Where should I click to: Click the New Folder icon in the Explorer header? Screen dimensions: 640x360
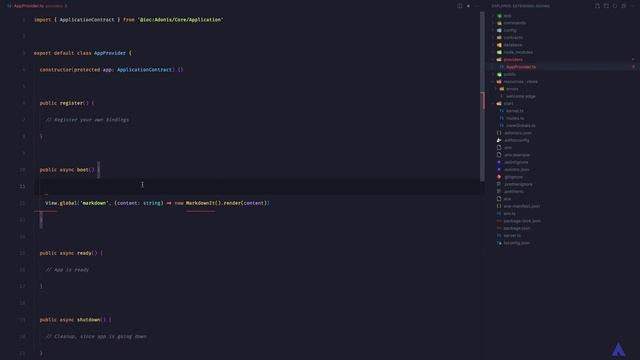606,6
